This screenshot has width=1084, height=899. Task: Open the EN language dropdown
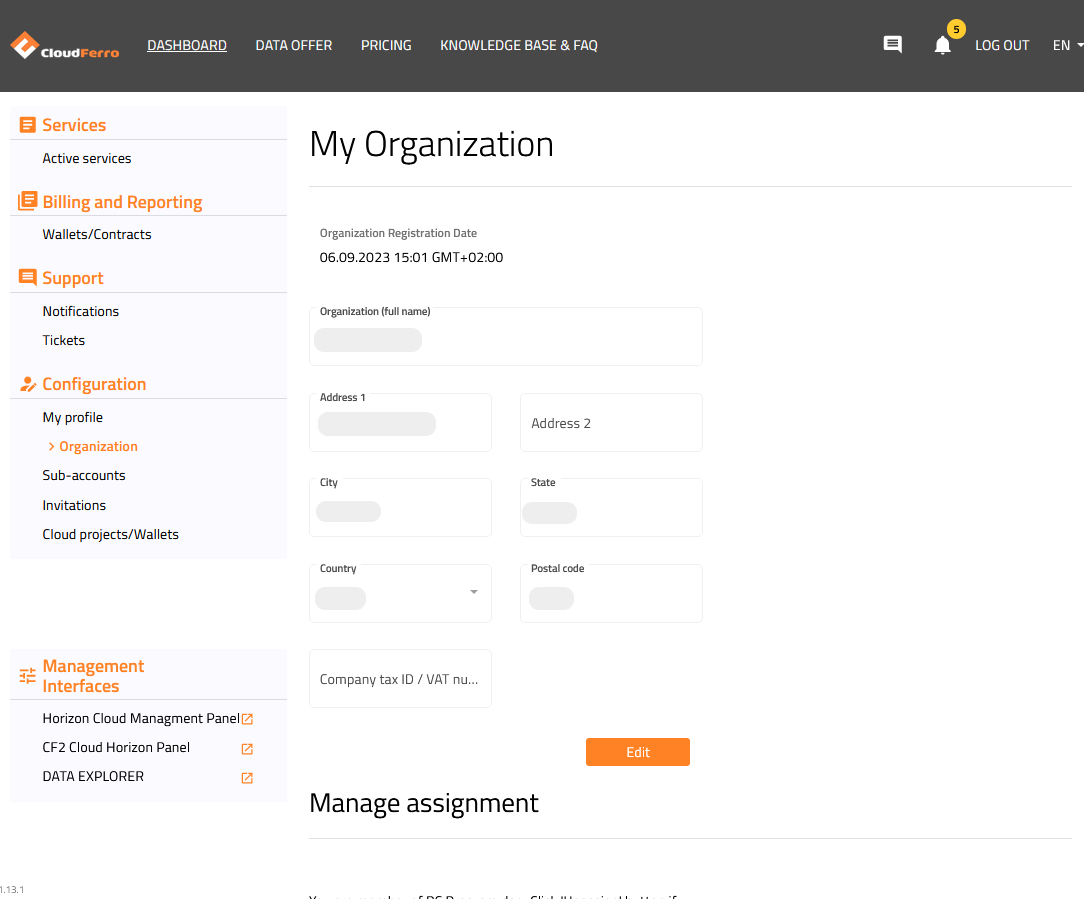pos(1064,45)
